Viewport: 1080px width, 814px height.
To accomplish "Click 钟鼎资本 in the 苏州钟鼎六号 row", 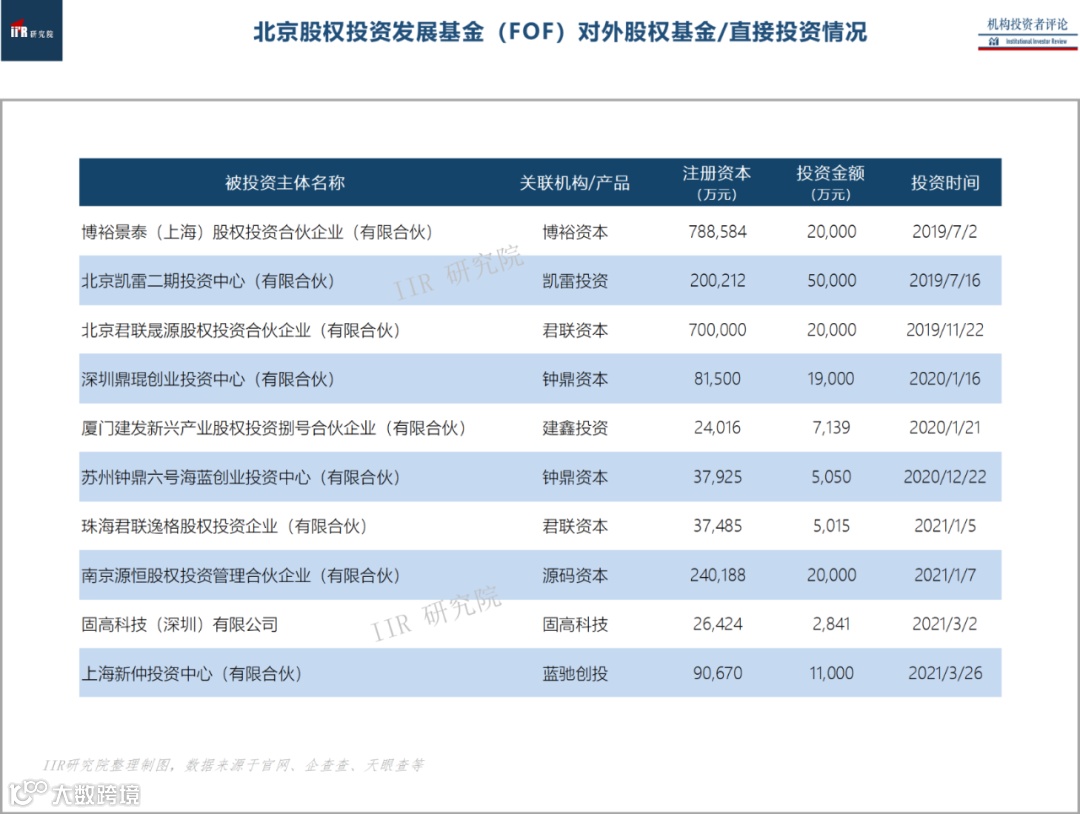I will pyautogui.click(x=575, y=477).
